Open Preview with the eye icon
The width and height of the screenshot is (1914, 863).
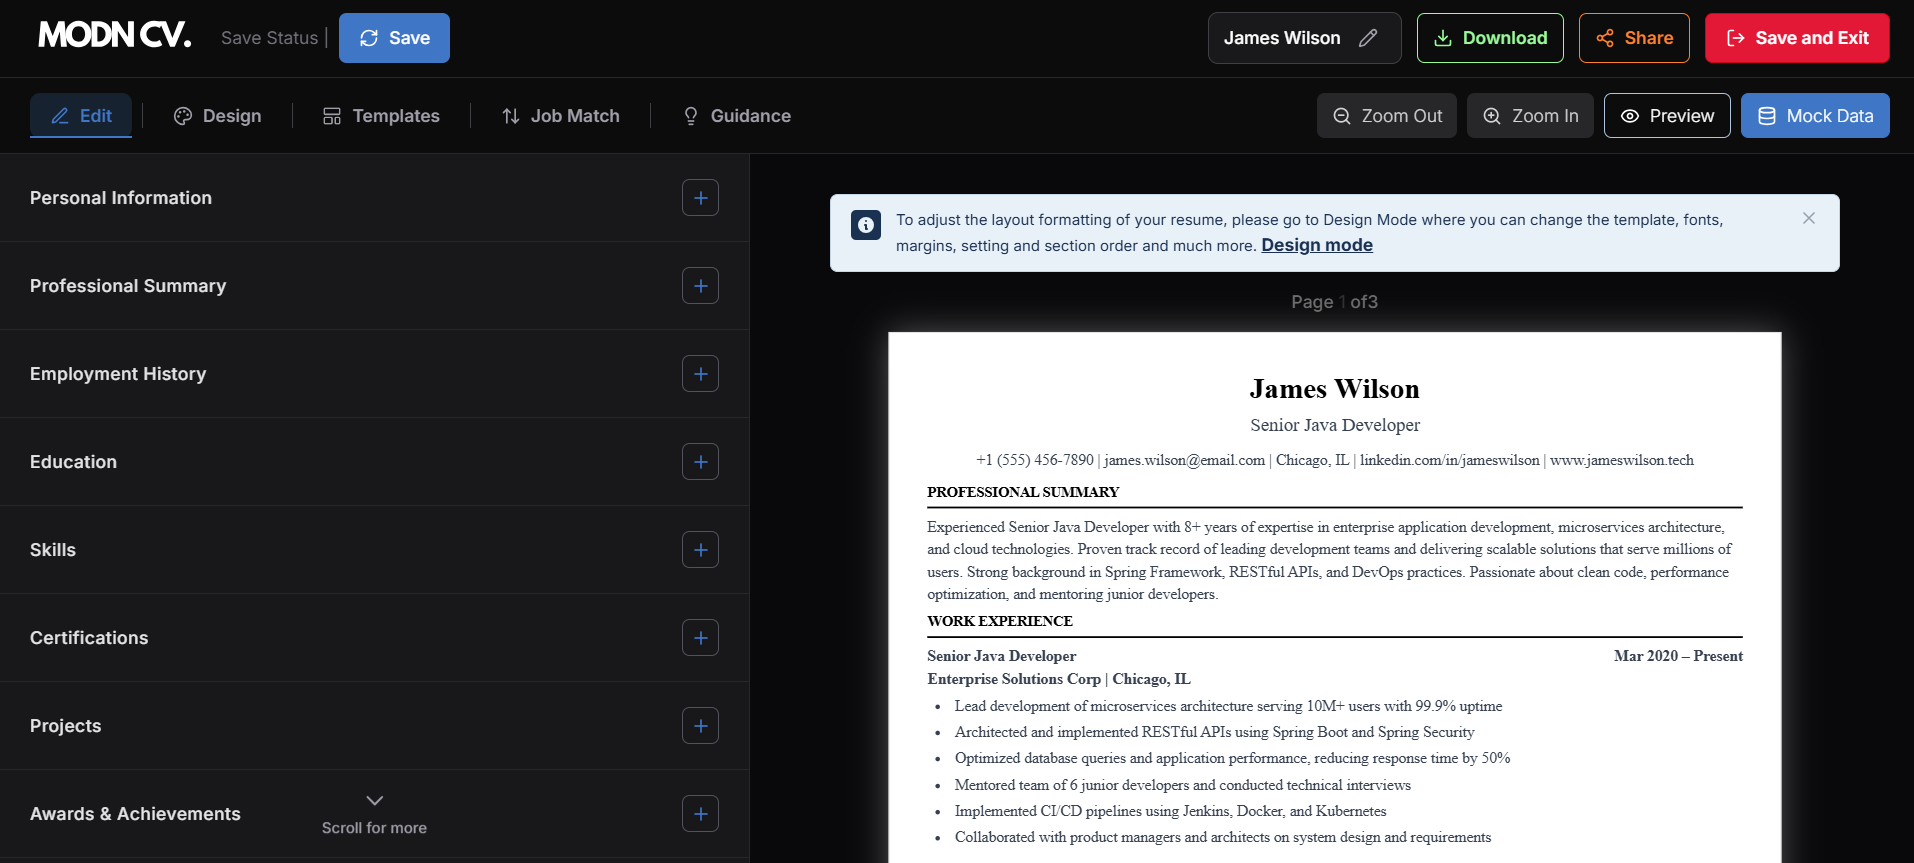click(1666, 116)
